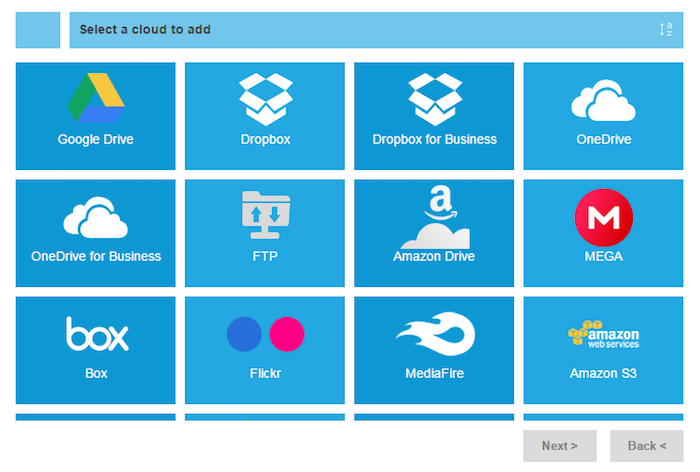700x472 pixels.
Task: Choose OneDrive for Business icon
Action: 95,218
